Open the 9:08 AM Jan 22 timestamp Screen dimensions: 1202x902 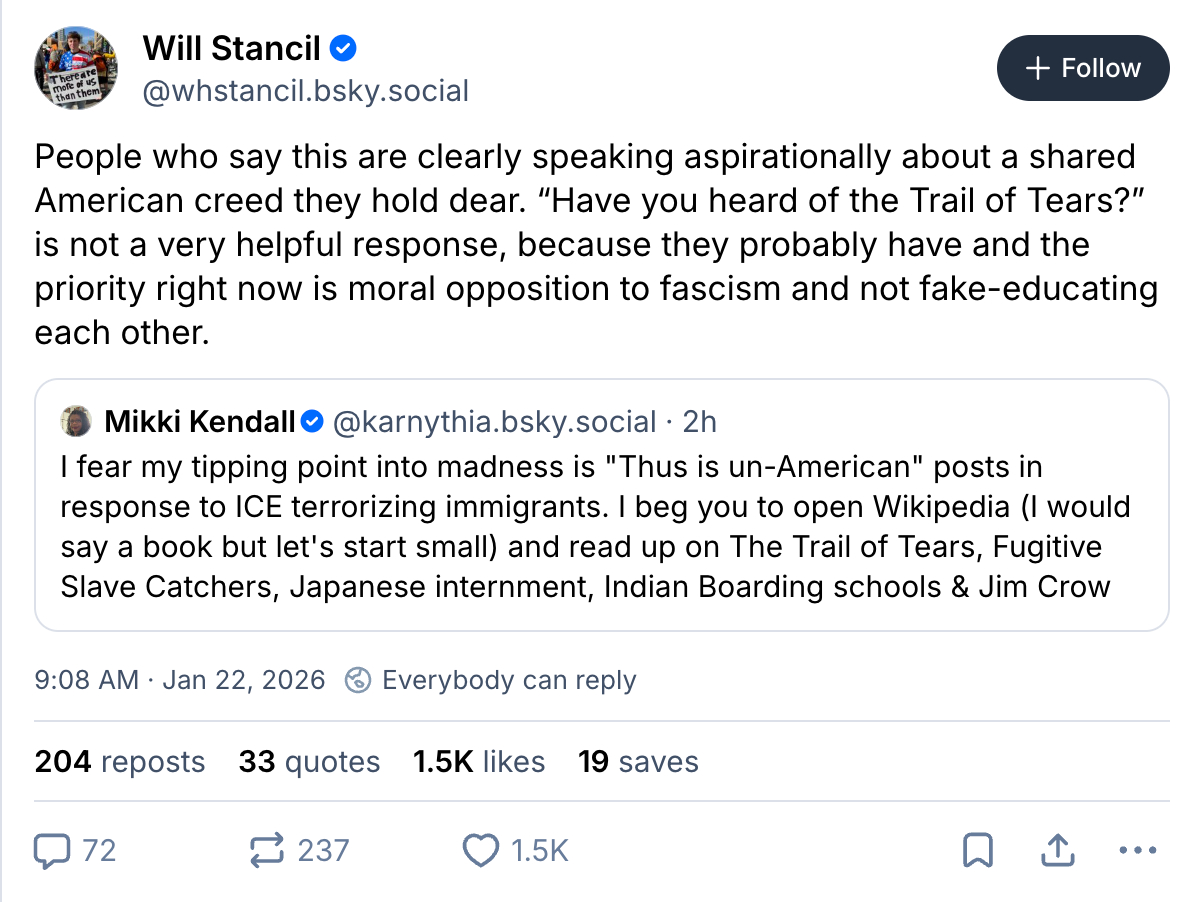180,681
